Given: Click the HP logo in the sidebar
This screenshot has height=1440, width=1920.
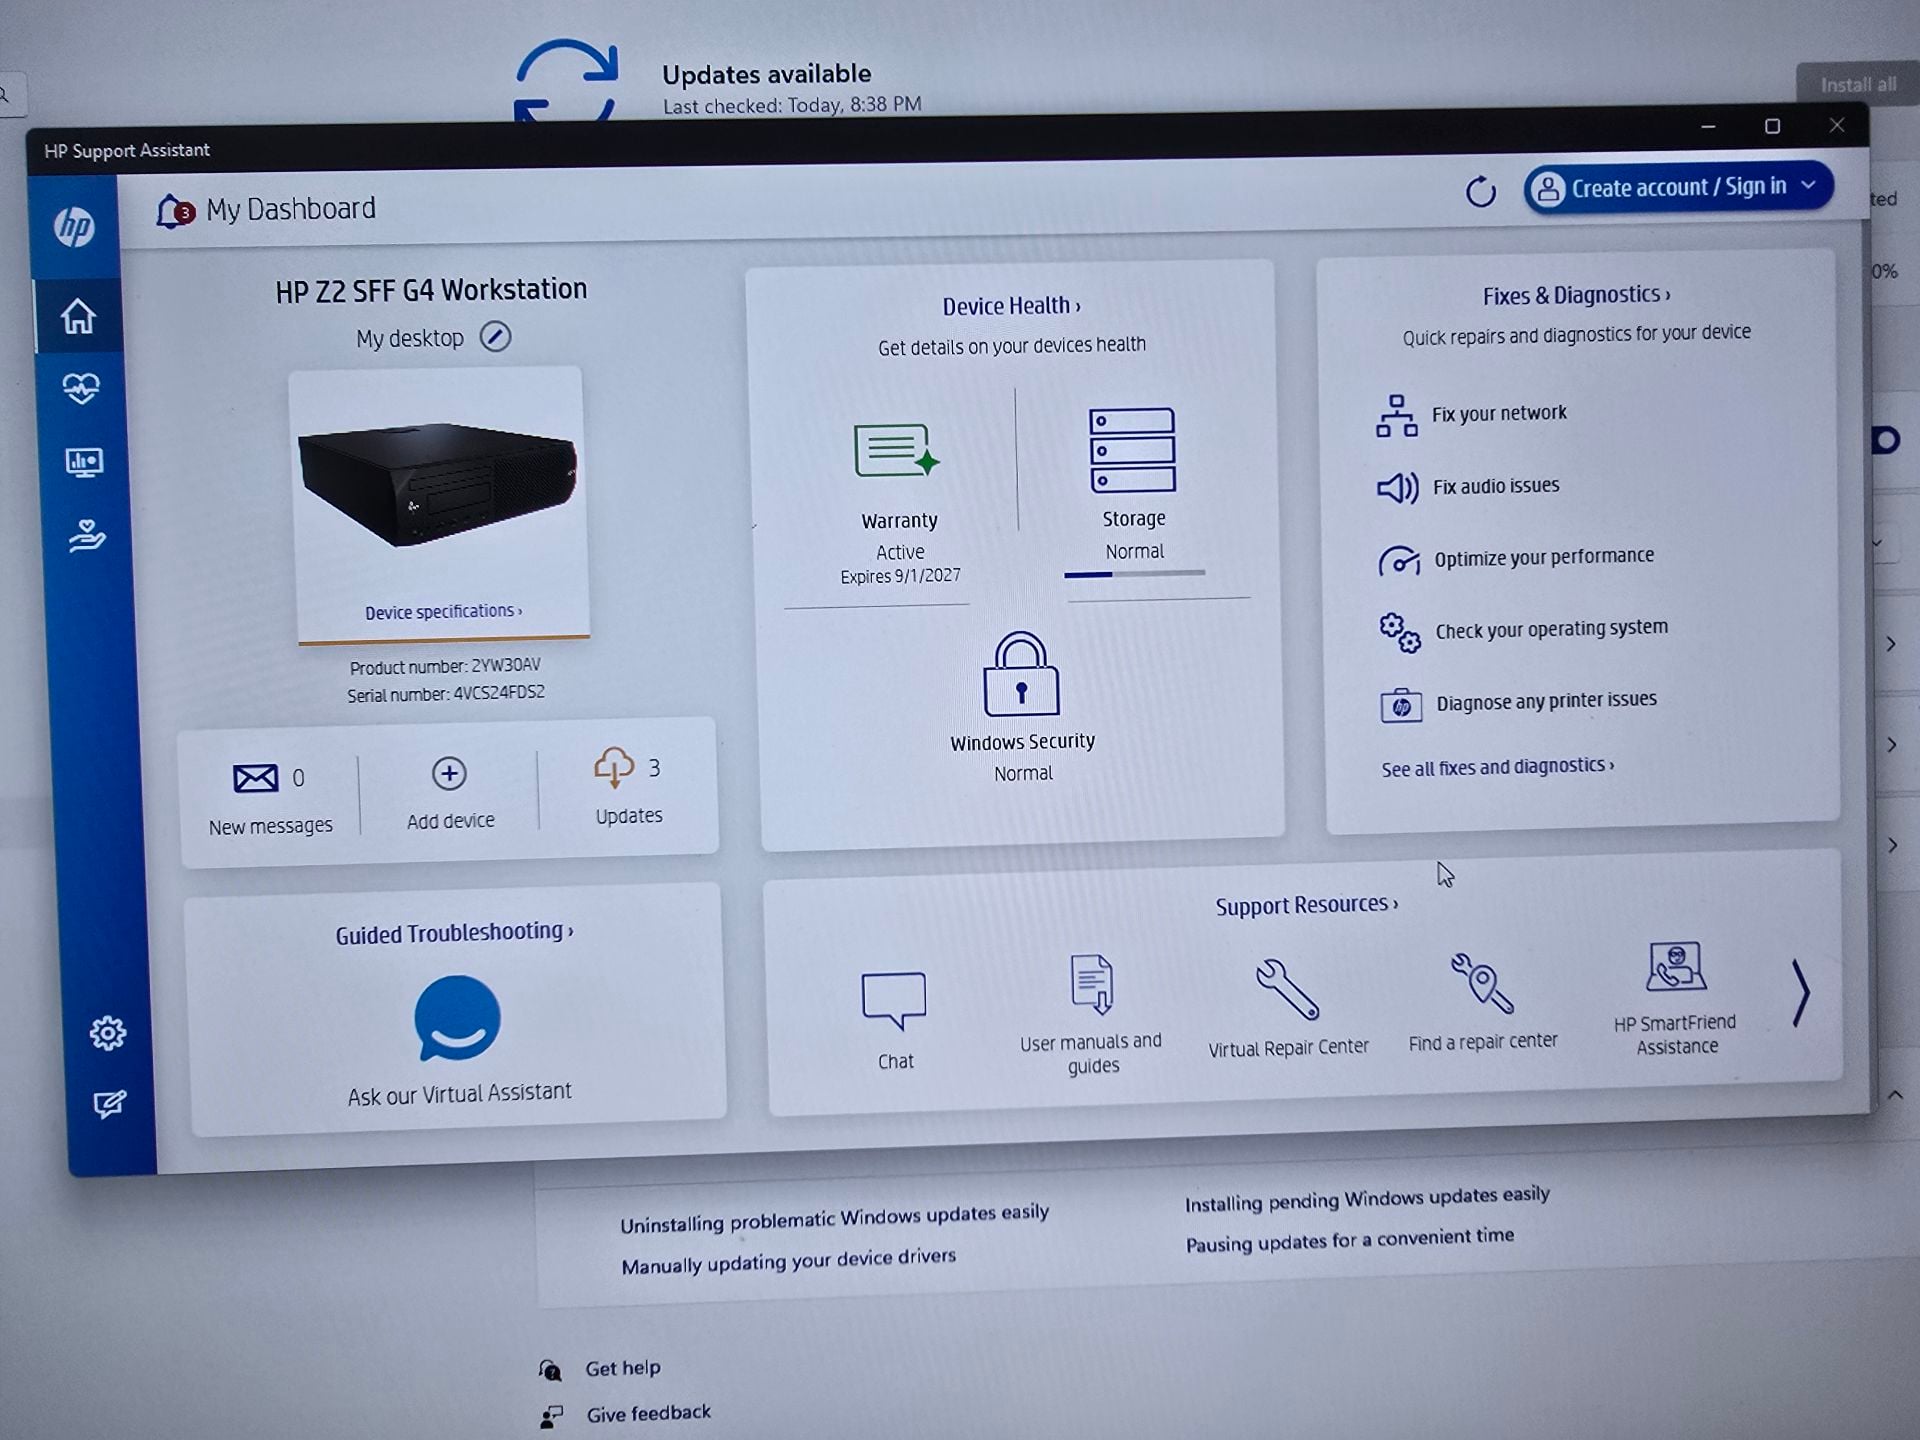Looking at the screenshot, I should pyautogui.click(x=75, y=227).
